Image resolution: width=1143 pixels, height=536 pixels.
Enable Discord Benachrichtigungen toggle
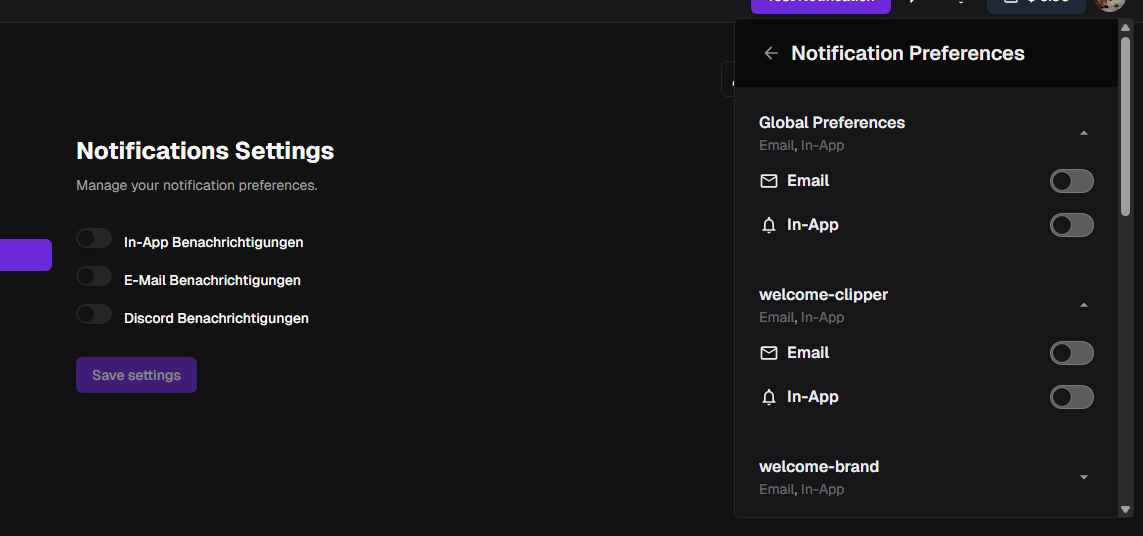tap(94, 315)
